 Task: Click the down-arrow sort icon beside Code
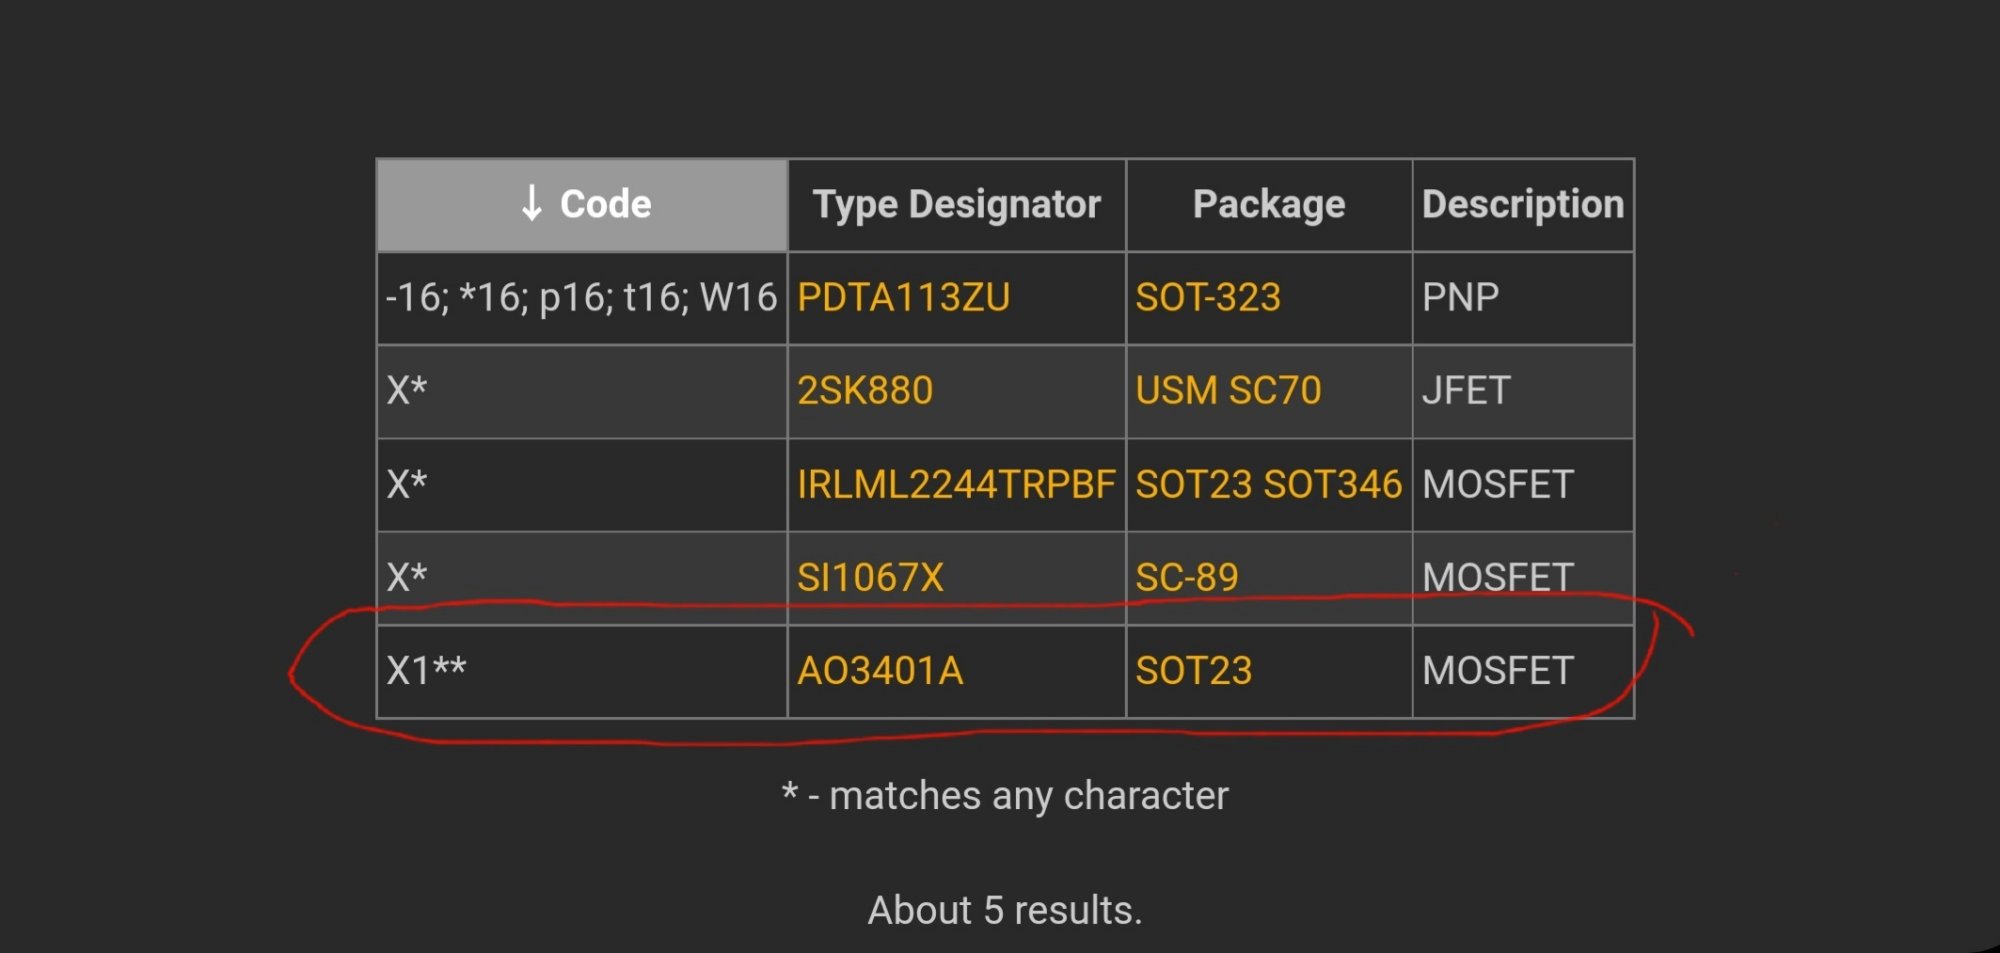coord(532,203)
